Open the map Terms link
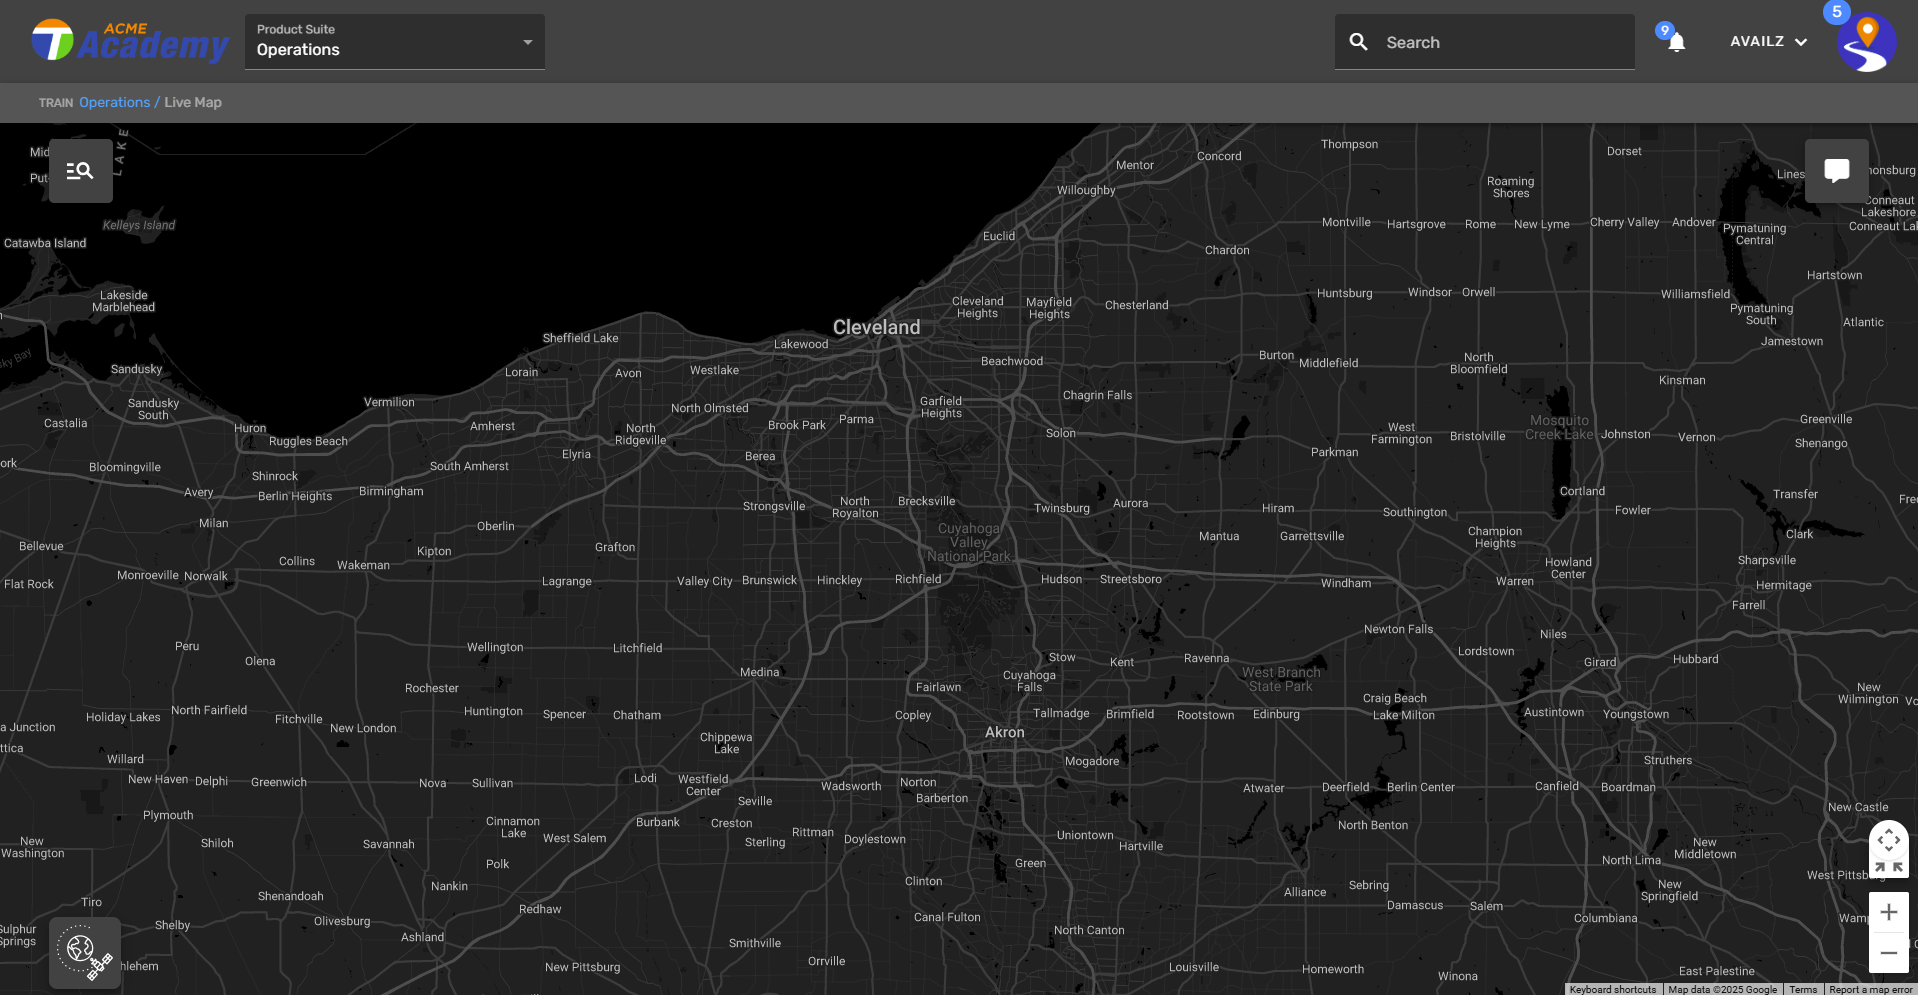 tap(1803, 989)
